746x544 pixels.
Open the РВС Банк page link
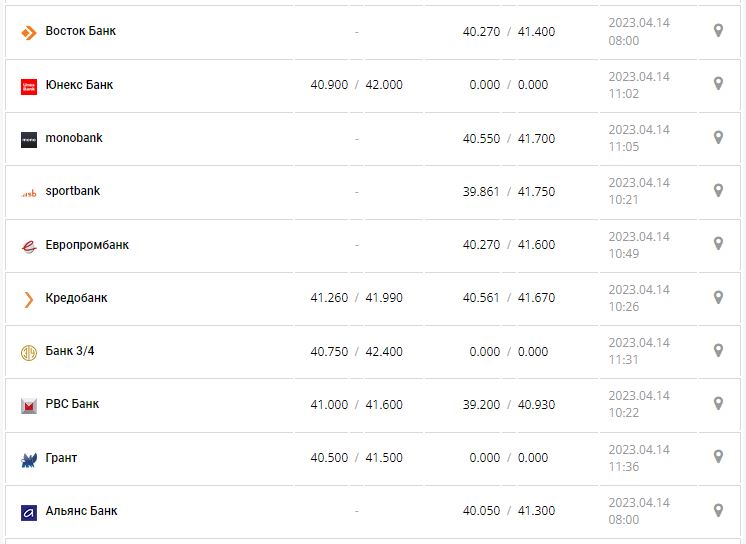pos(72,404)
